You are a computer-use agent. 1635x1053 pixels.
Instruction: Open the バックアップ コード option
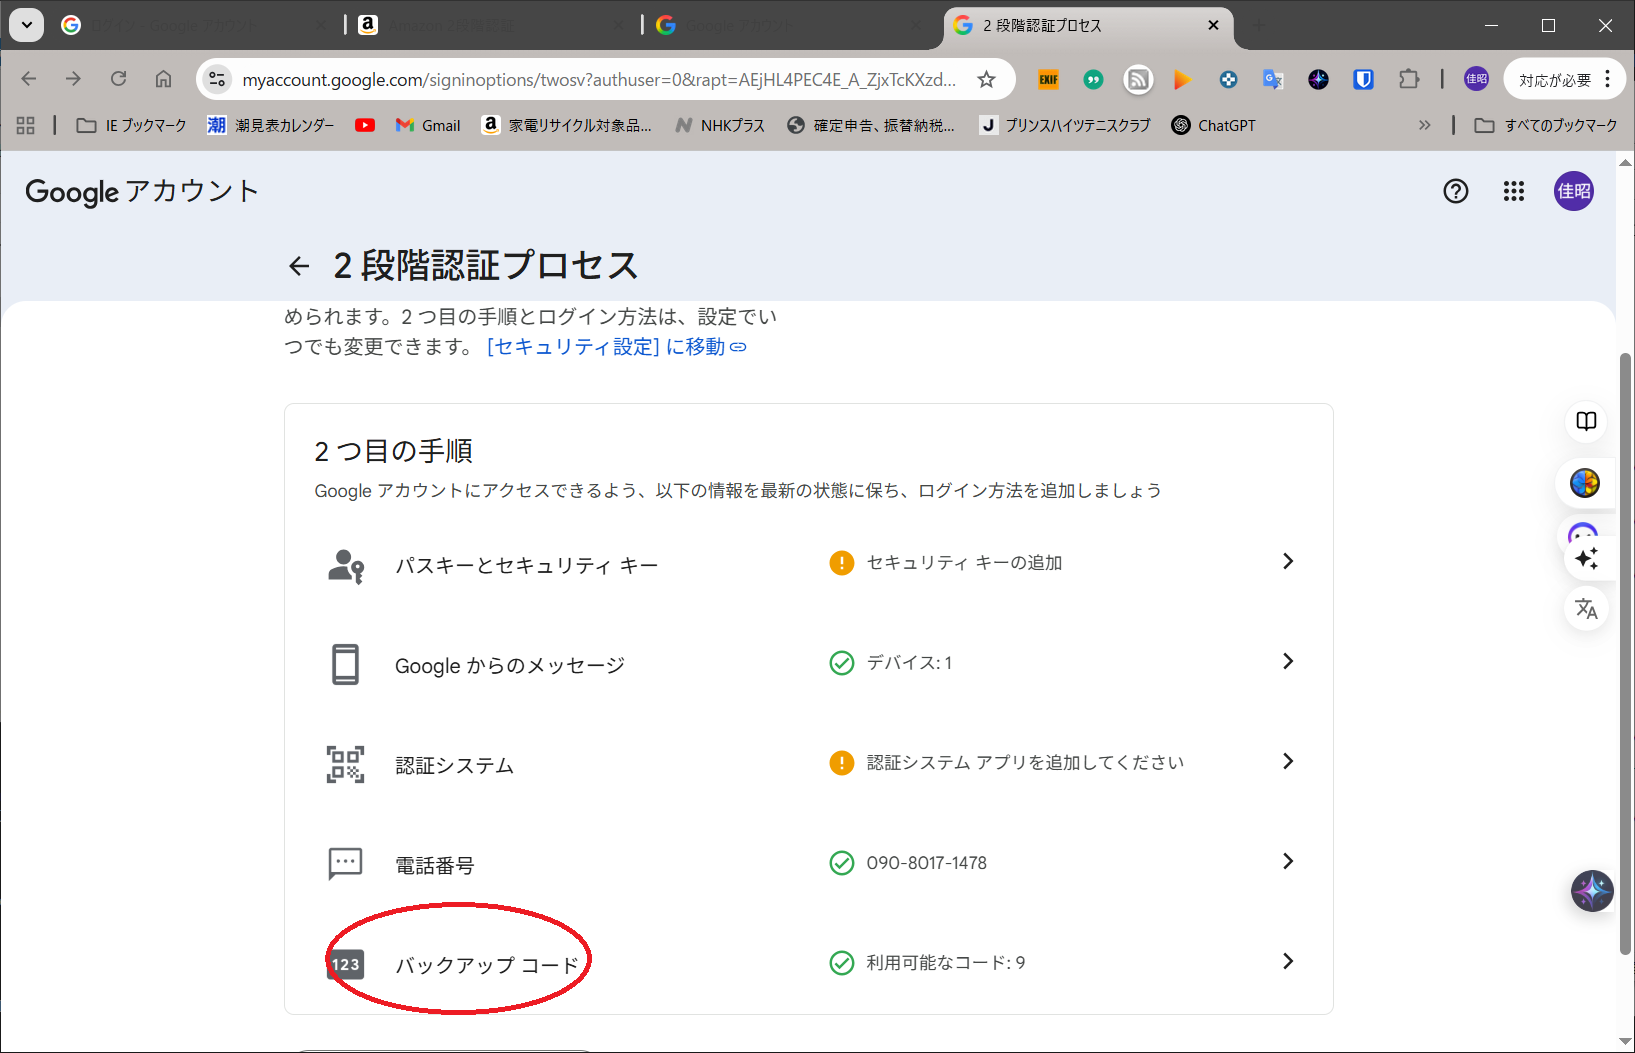487,965
